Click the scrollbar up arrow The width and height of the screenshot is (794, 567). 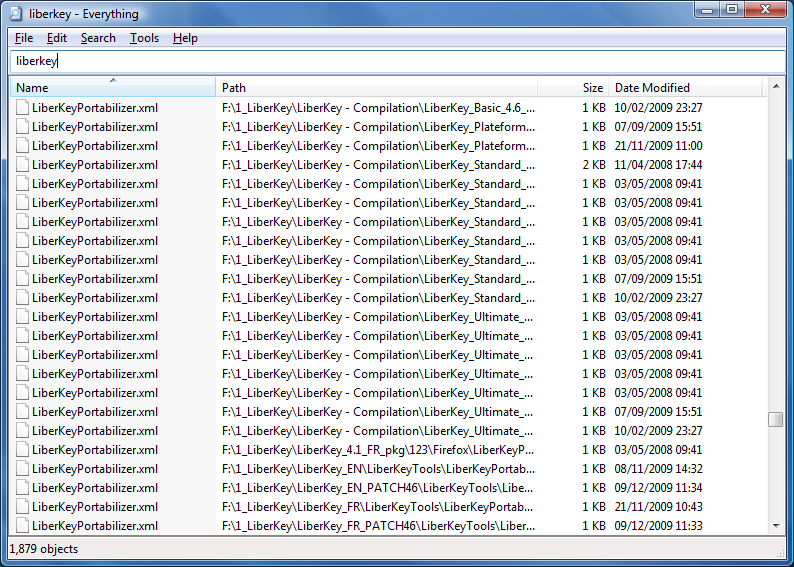tap(776, 87)
